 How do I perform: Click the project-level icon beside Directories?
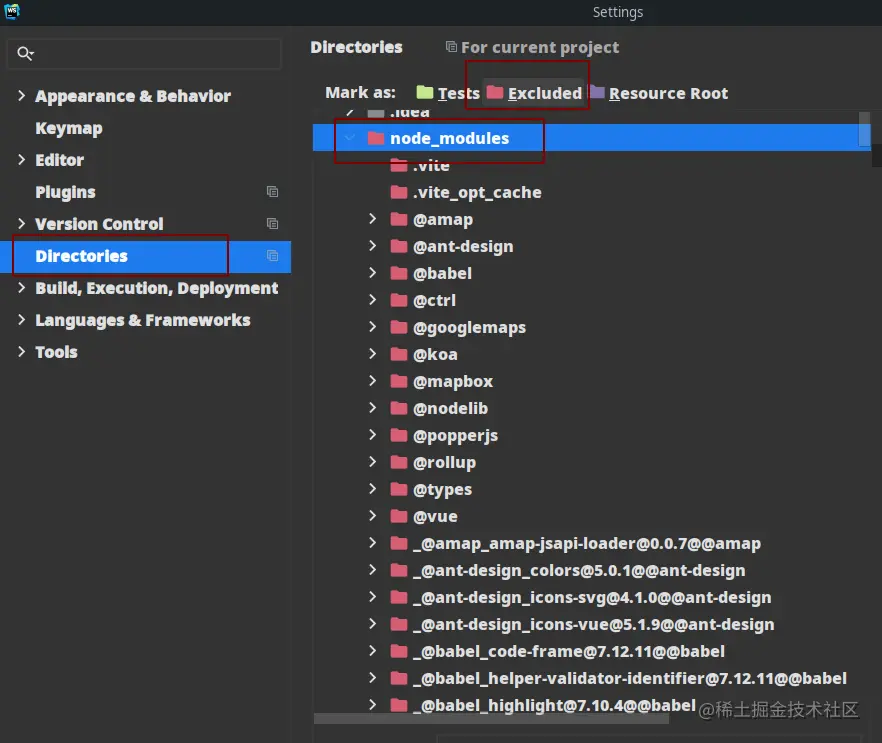(272, 256)
